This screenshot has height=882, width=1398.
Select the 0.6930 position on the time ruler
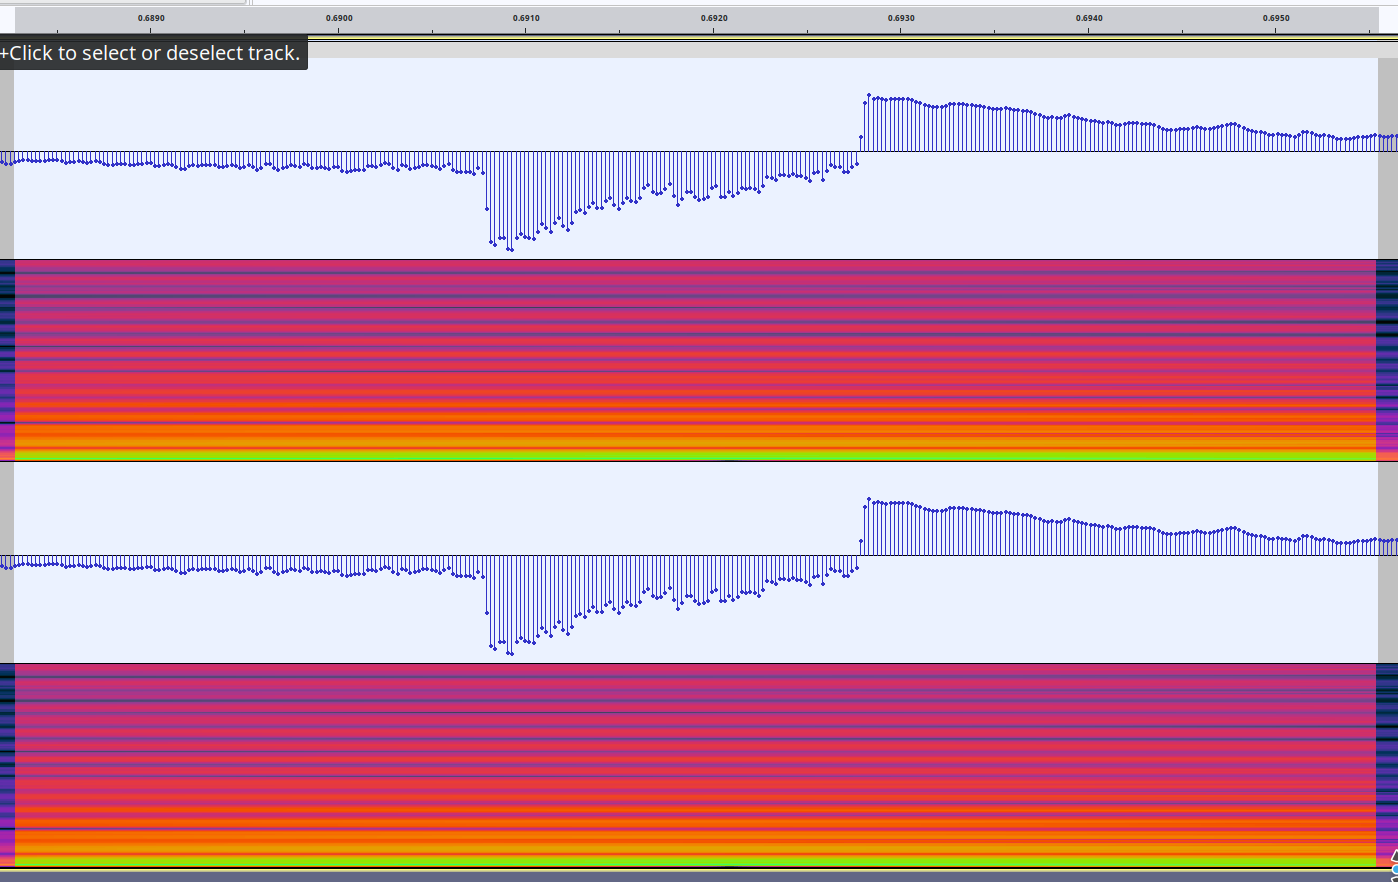pyautogui.click(x=901, y=19)
